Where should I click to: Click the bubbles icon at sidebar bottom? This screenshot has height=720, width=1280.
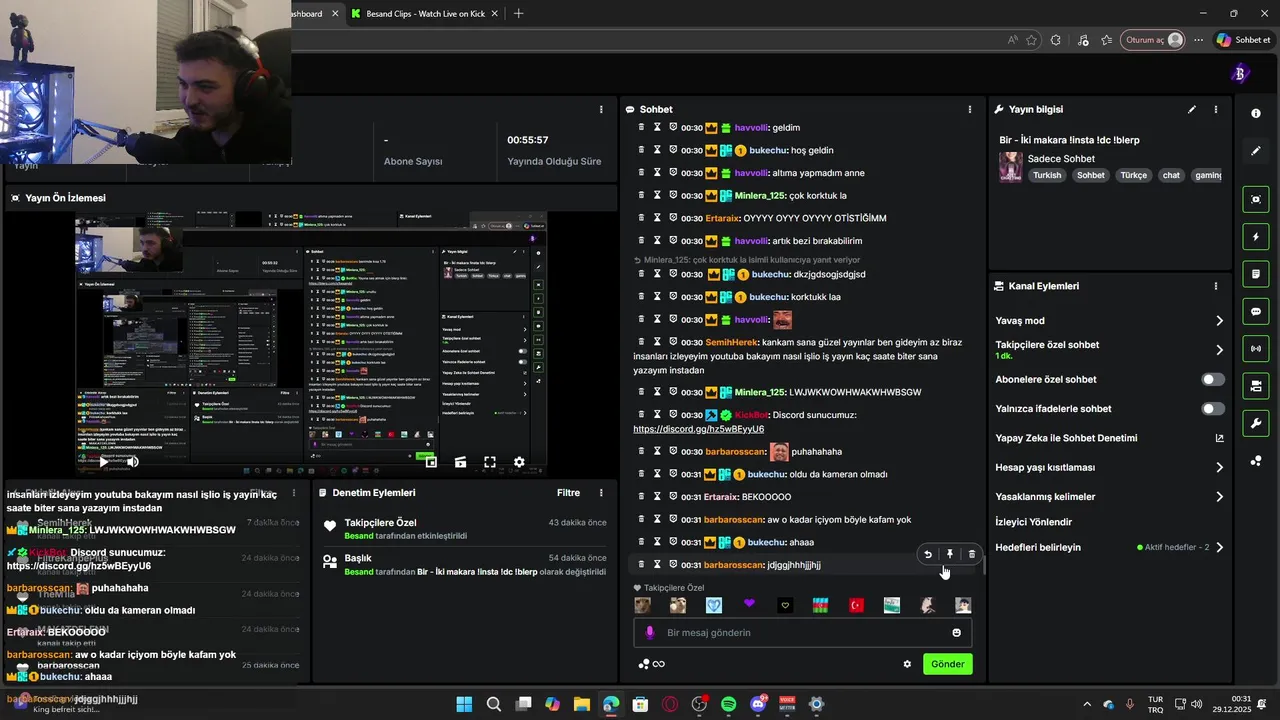tap(1256, 461)
